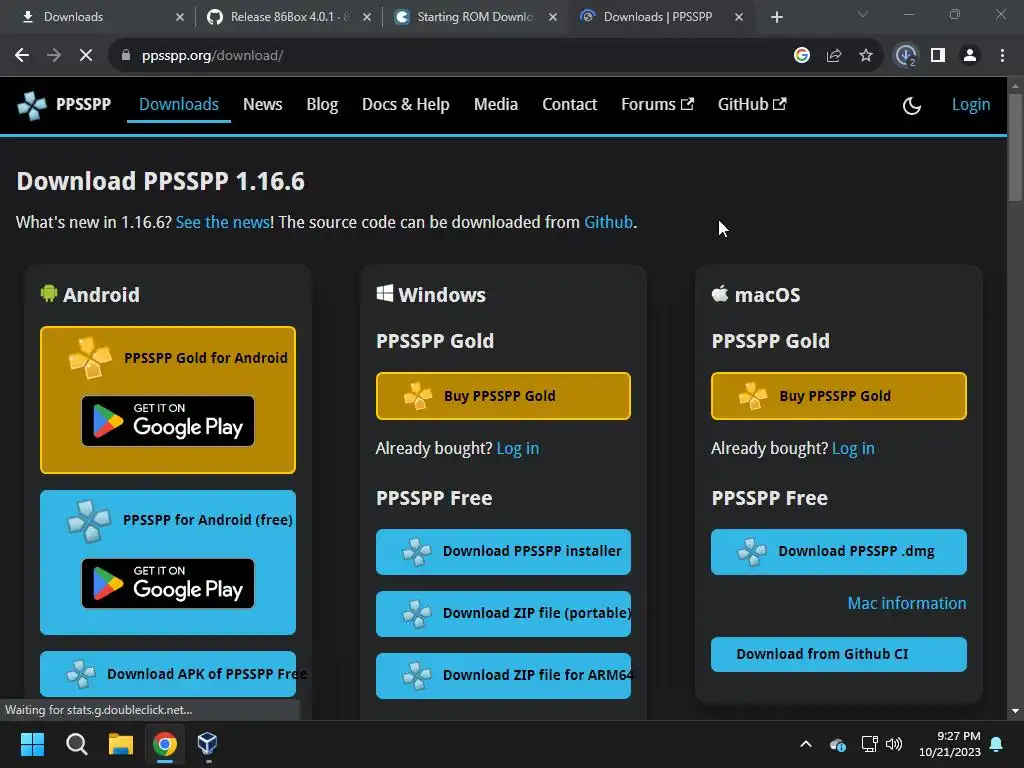This screenshot has height=768, width=1024.
Task: Open Chrome three-dot menu
Action: coord(1002,56)
